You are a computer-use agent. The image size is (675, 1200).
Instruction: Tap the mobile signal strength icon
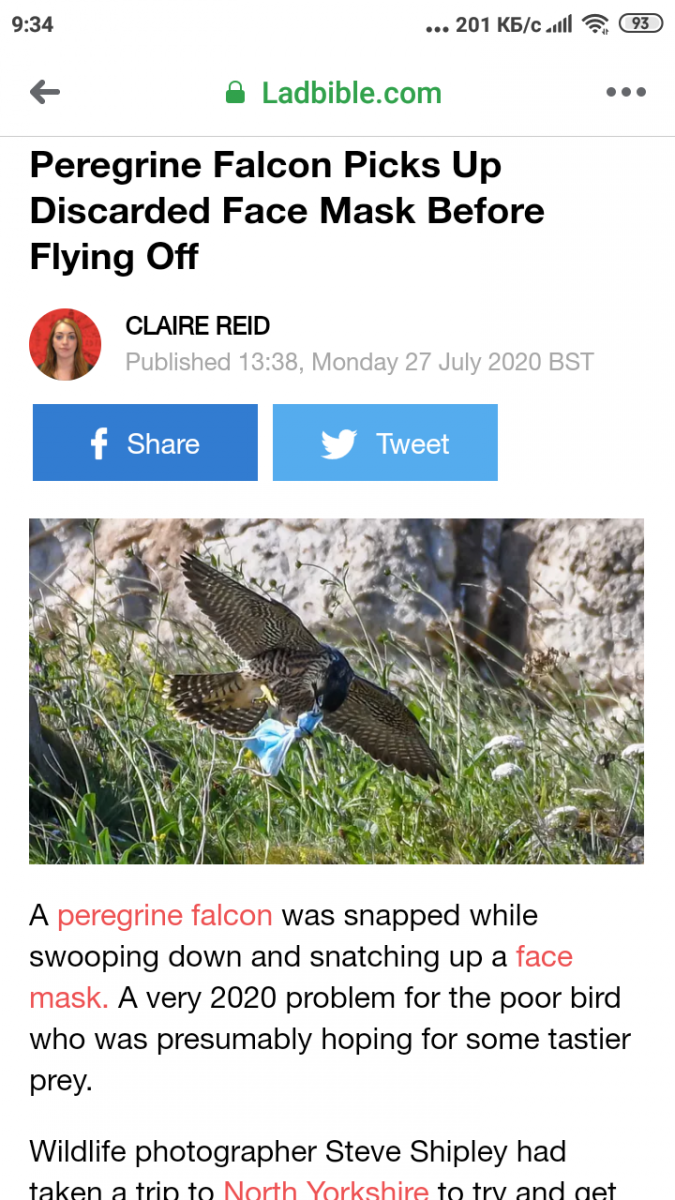[559, 25]
